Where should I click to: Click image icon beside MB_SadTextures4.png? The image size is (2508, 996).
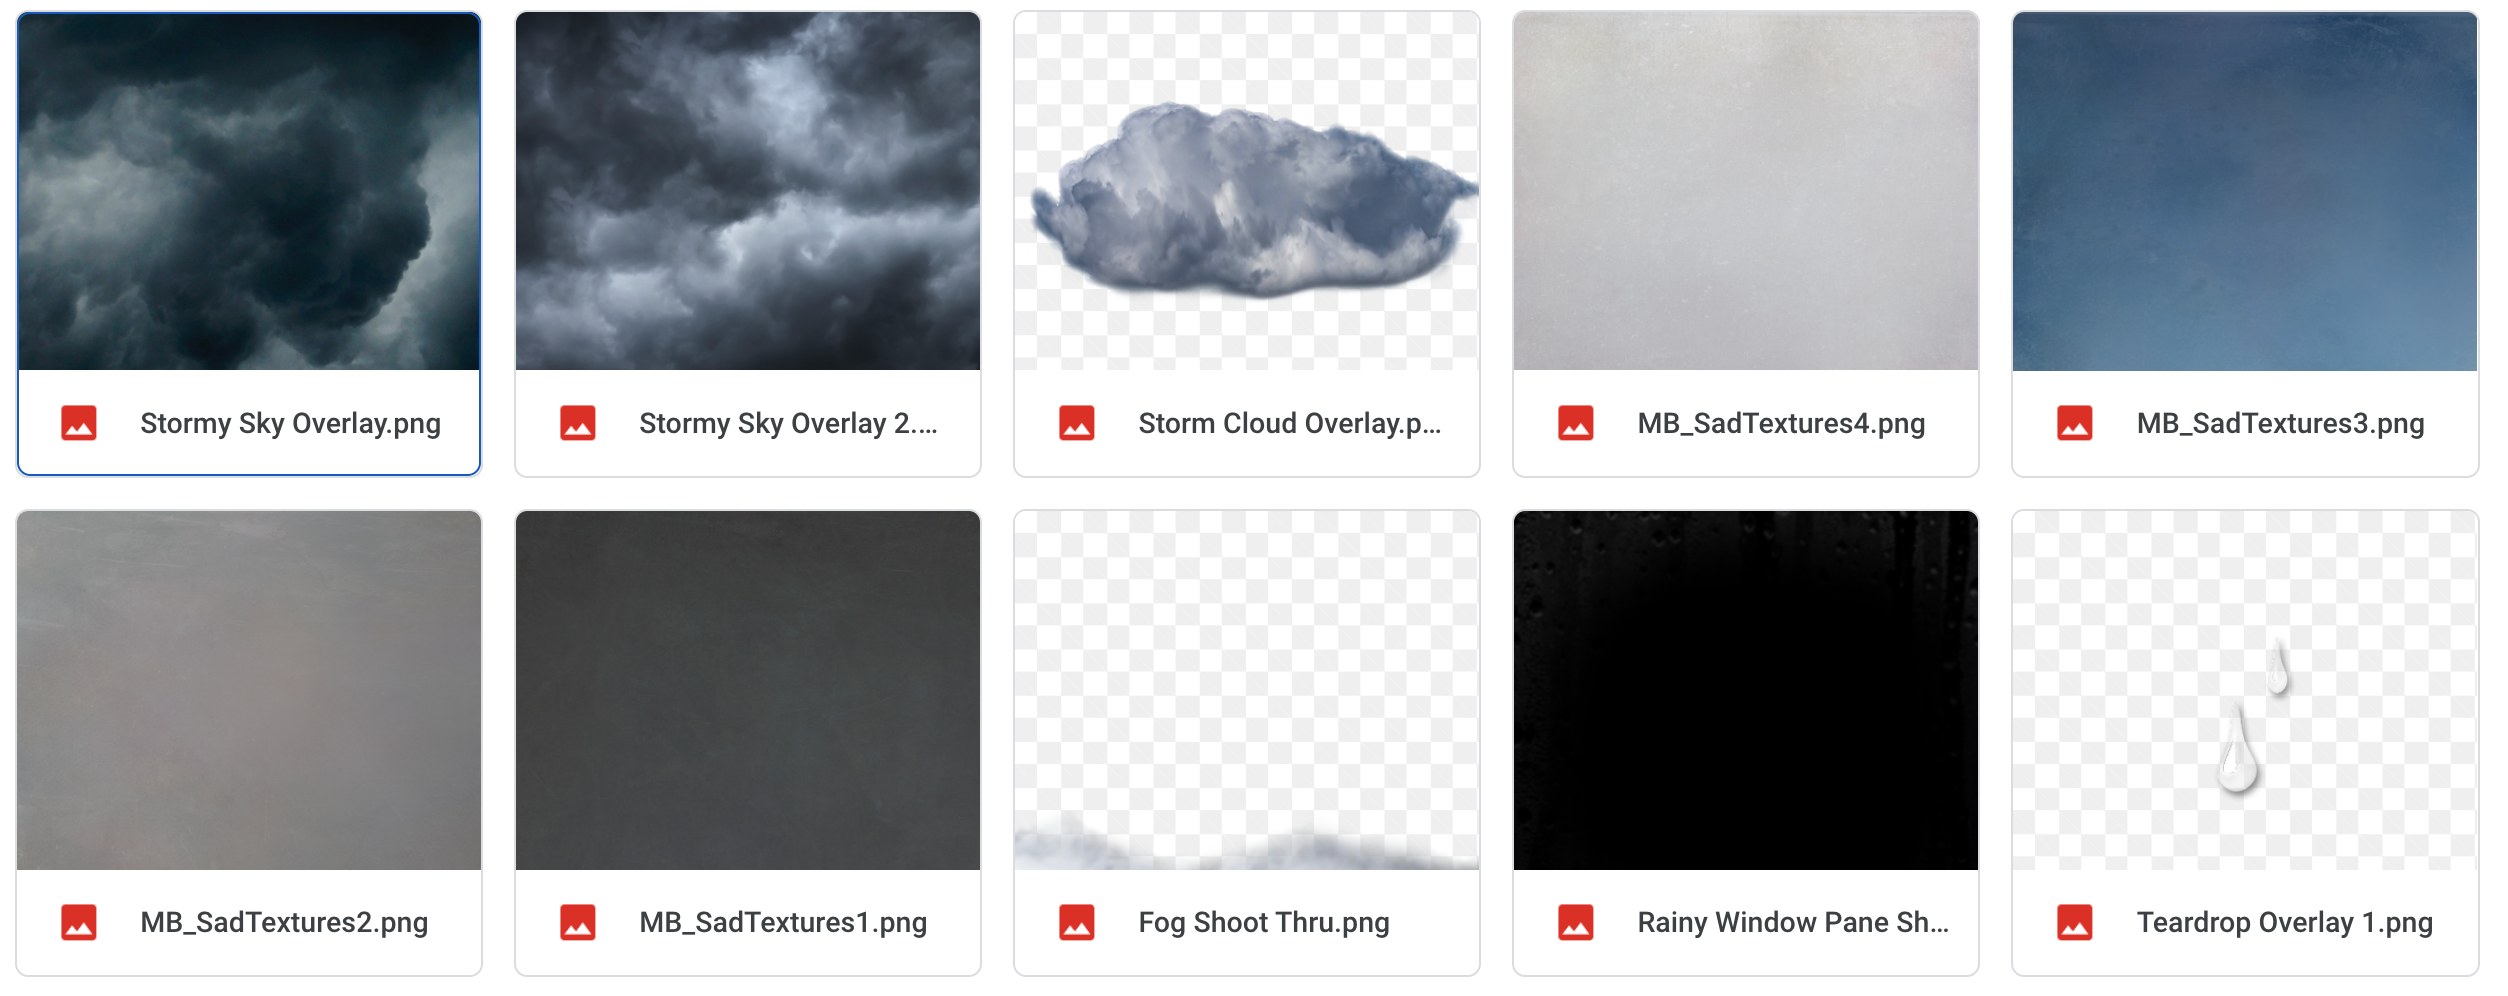coord(1576,423)
